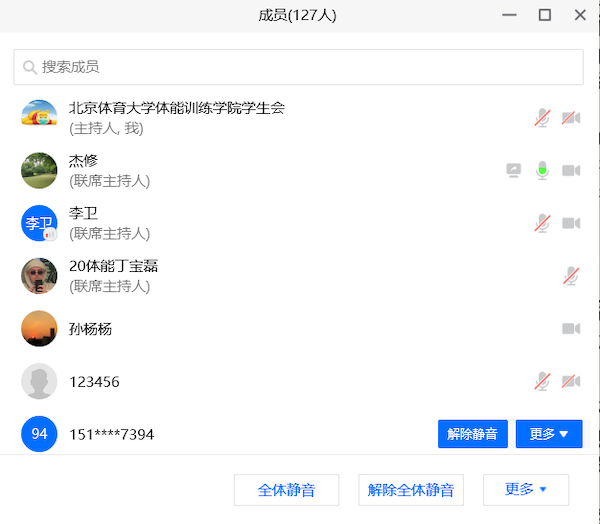Viewport: 600px width, 524px height.
Task: Select the member name 20体能丁宝磊
Action: coord(113,266)
